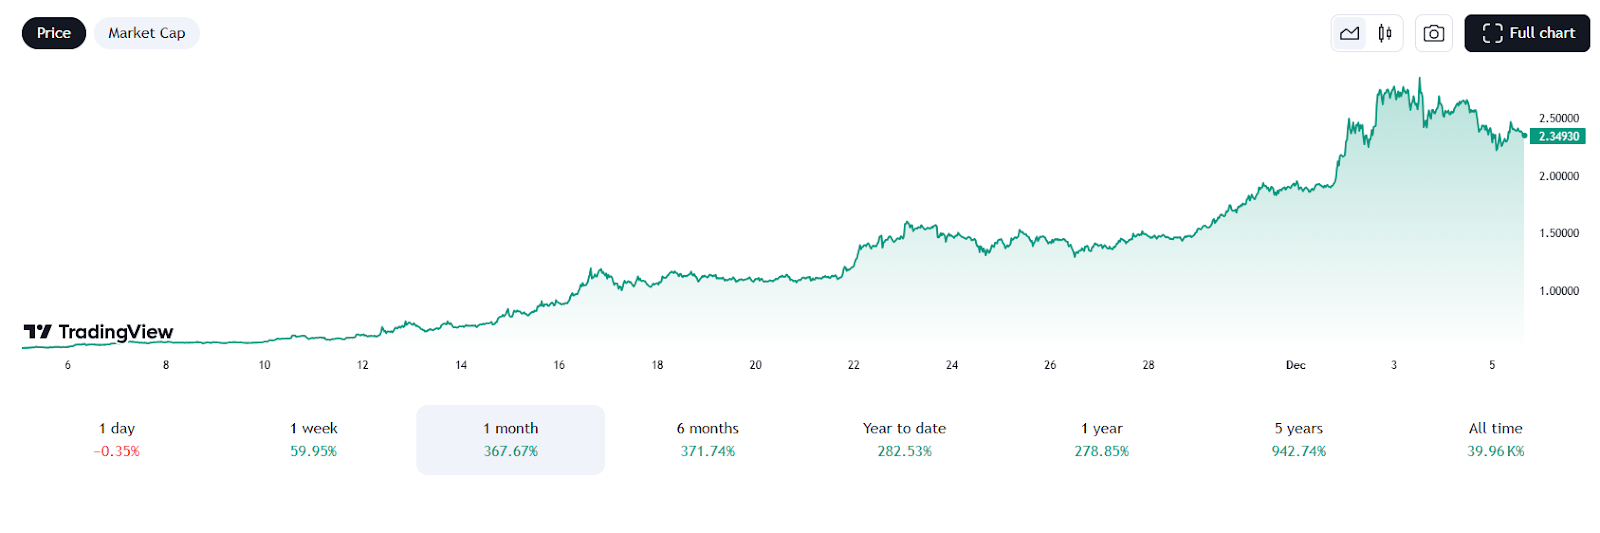Select the Price tab
Image resolution: width=1600 pixels, height=533 pixels.
pos(54,33)
